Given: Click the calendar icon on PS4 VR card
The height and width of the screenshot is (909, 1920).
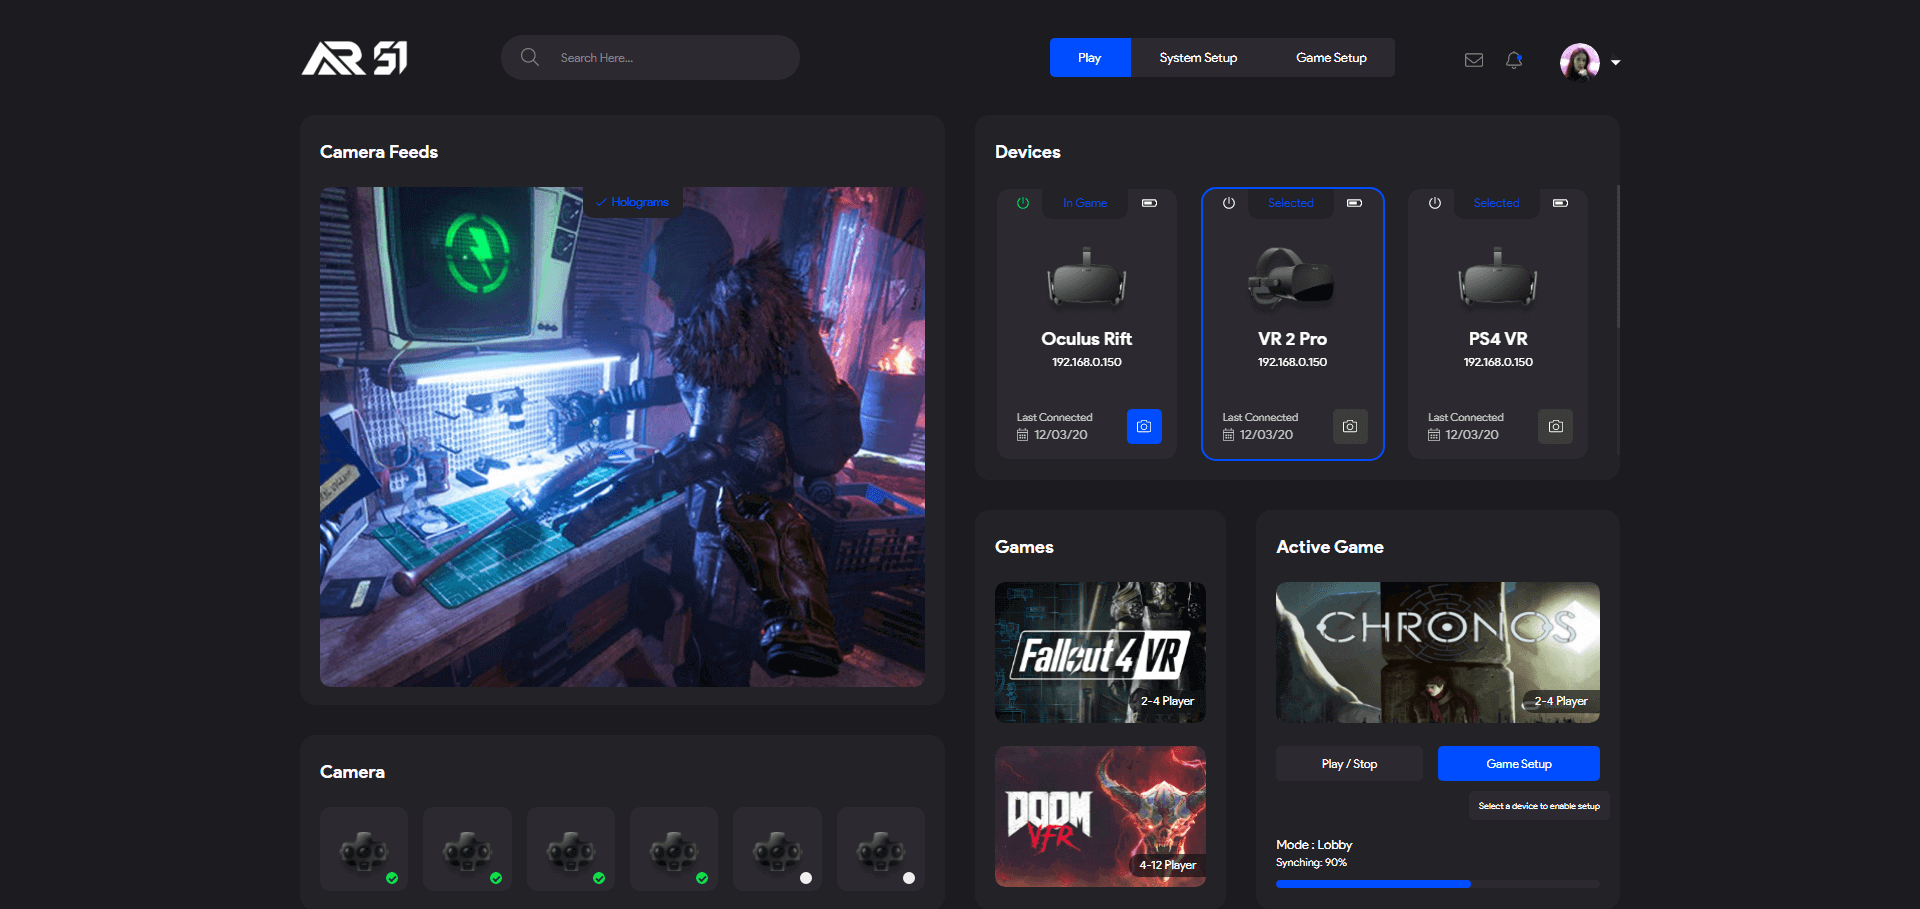Looking at the screenshot, I should click(x=1434, y=435).
